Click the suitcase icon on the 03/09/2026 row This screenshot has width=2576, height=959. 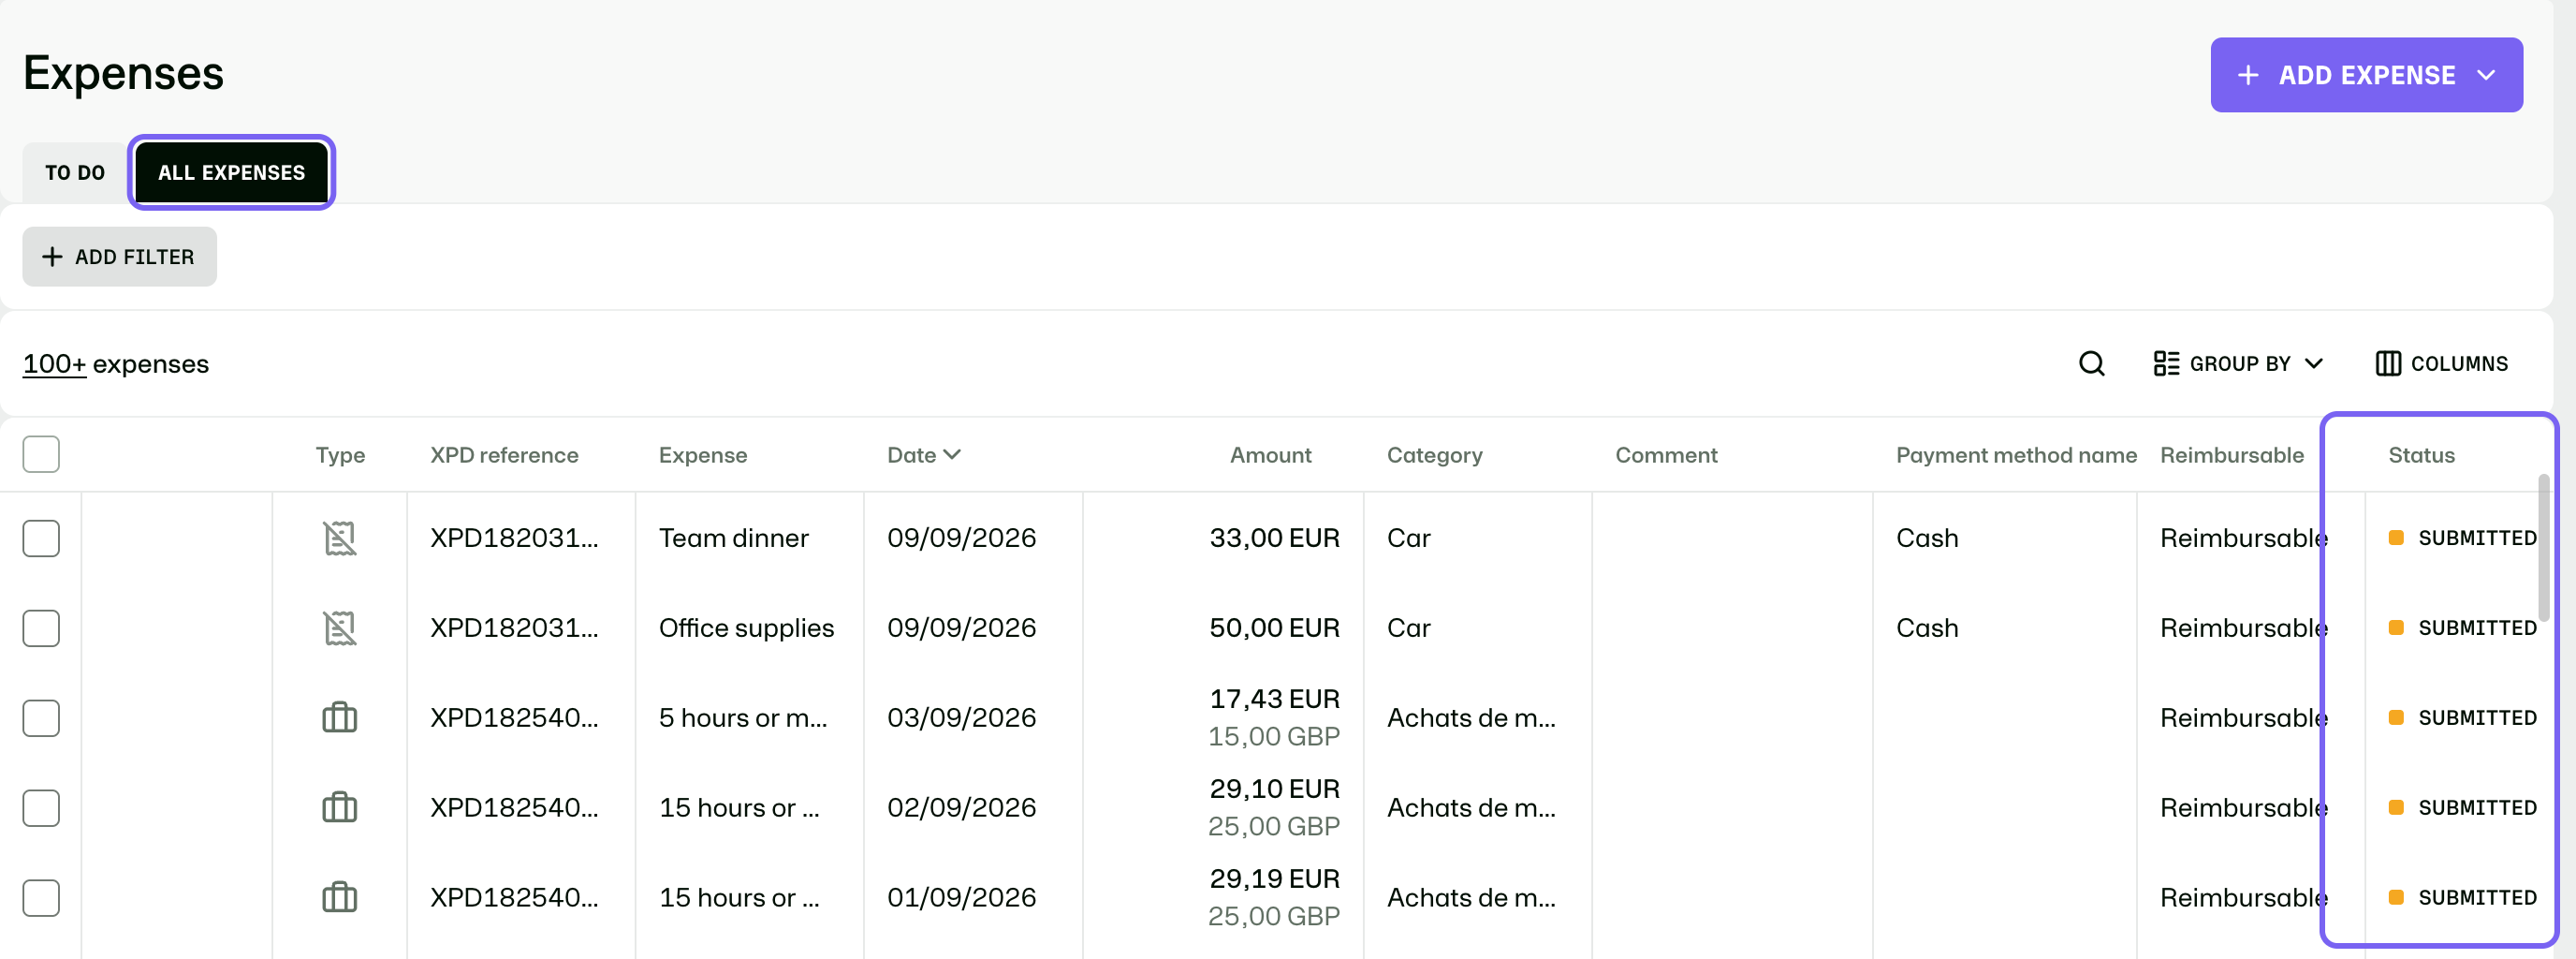339,717
